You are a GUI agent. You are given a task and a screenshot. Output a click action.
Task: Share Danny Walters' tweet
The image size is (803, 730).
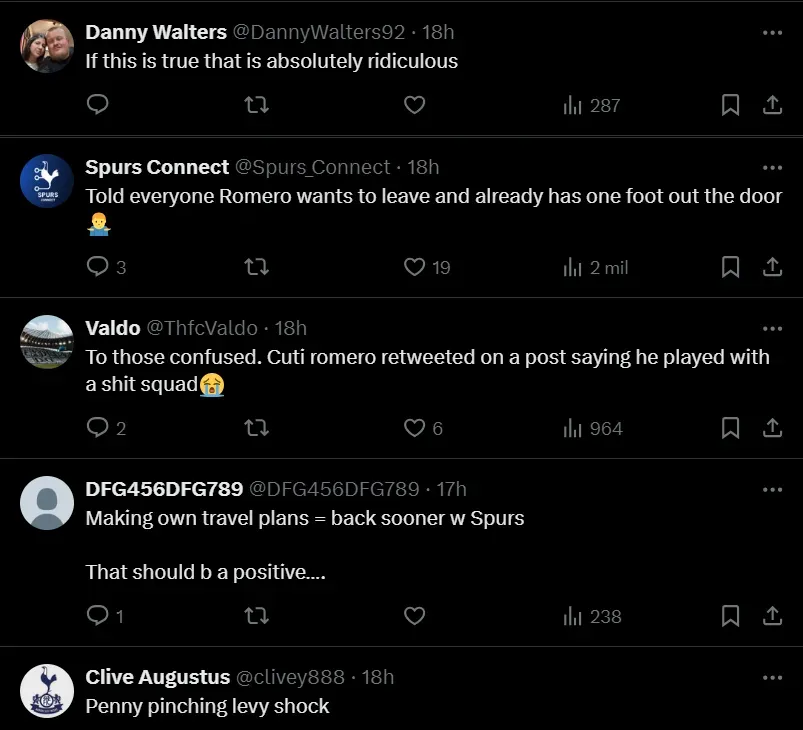tap(773, 105)
